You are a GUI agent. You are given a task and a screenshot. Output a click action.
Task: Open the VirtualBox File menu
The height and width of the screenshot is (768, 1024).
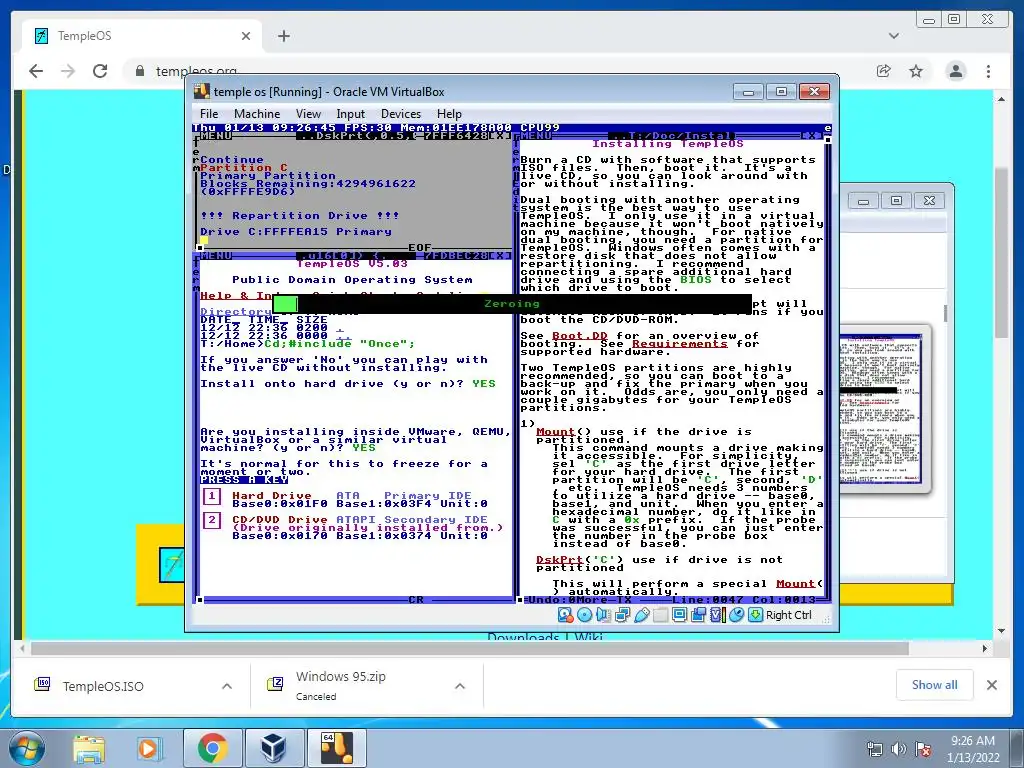click(209, 114)
